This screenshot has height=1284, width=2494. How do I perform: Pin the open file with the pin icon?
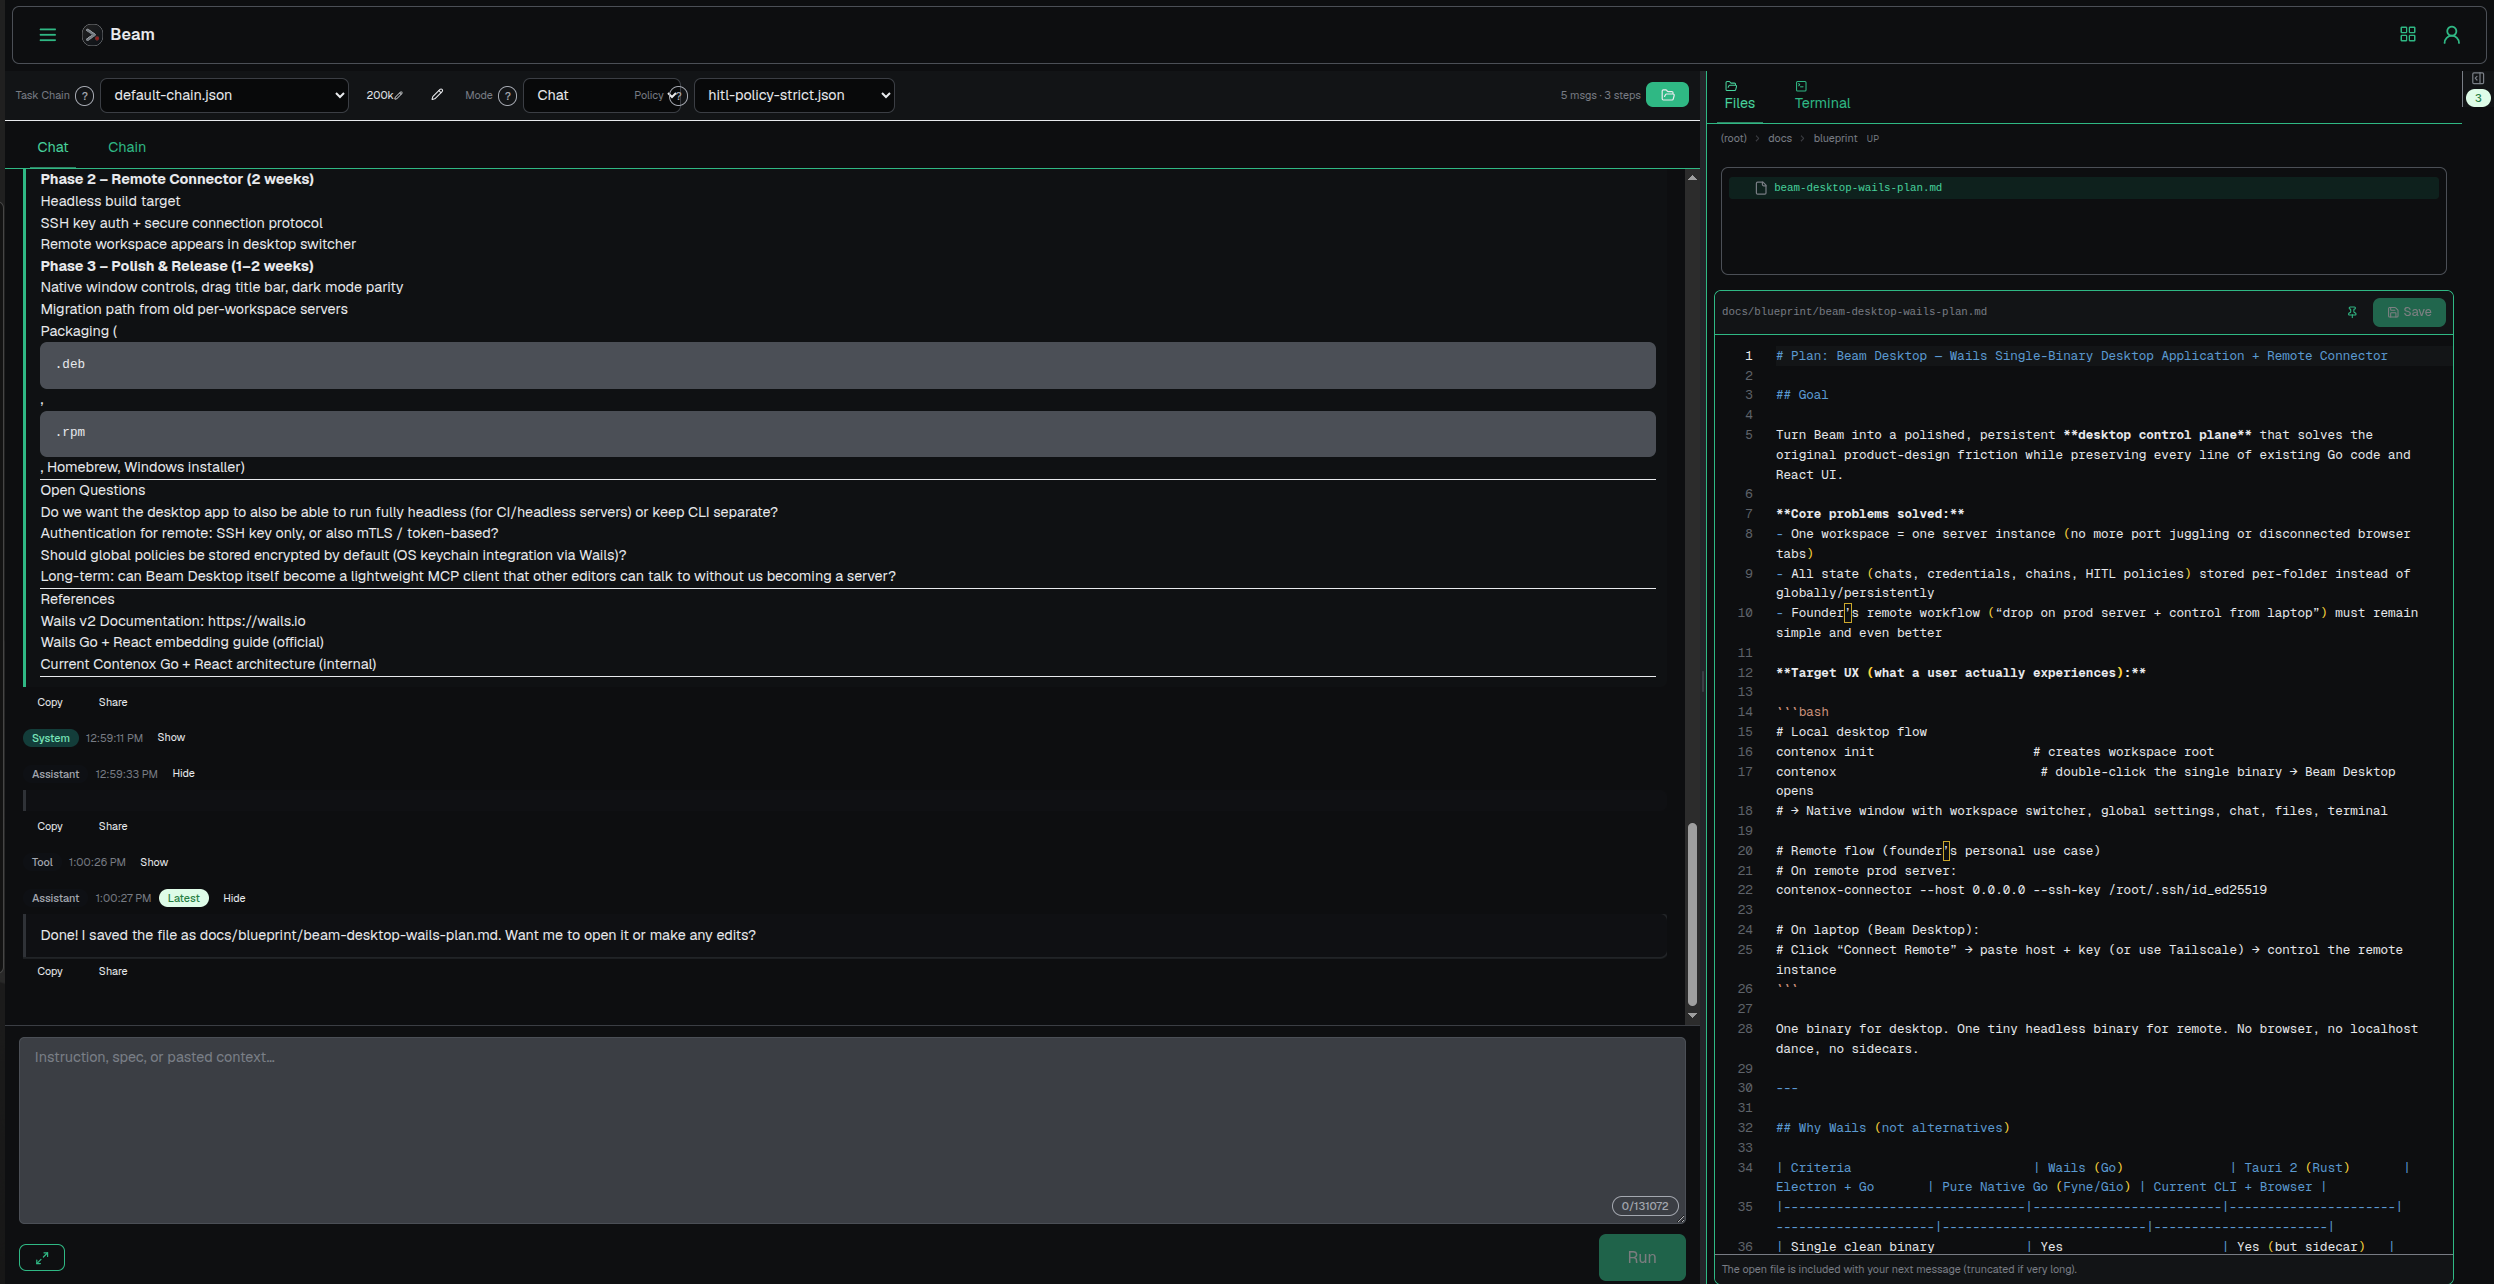(2351, 311)
